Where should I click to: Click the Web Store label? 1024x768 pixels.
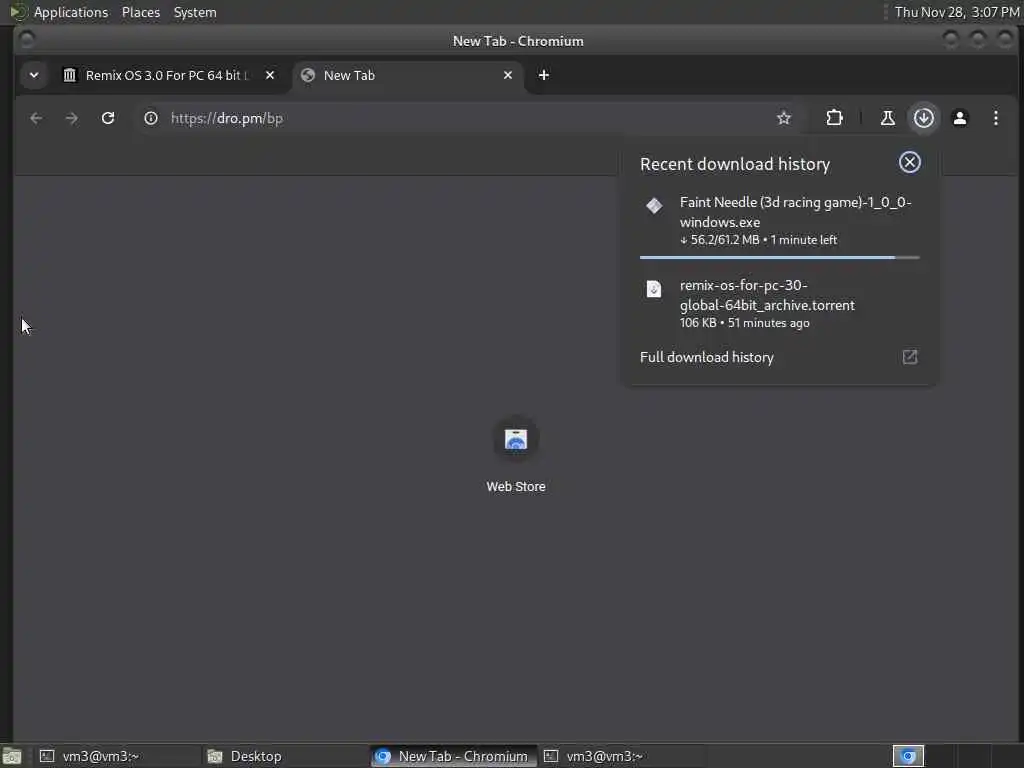pos(516,487)
